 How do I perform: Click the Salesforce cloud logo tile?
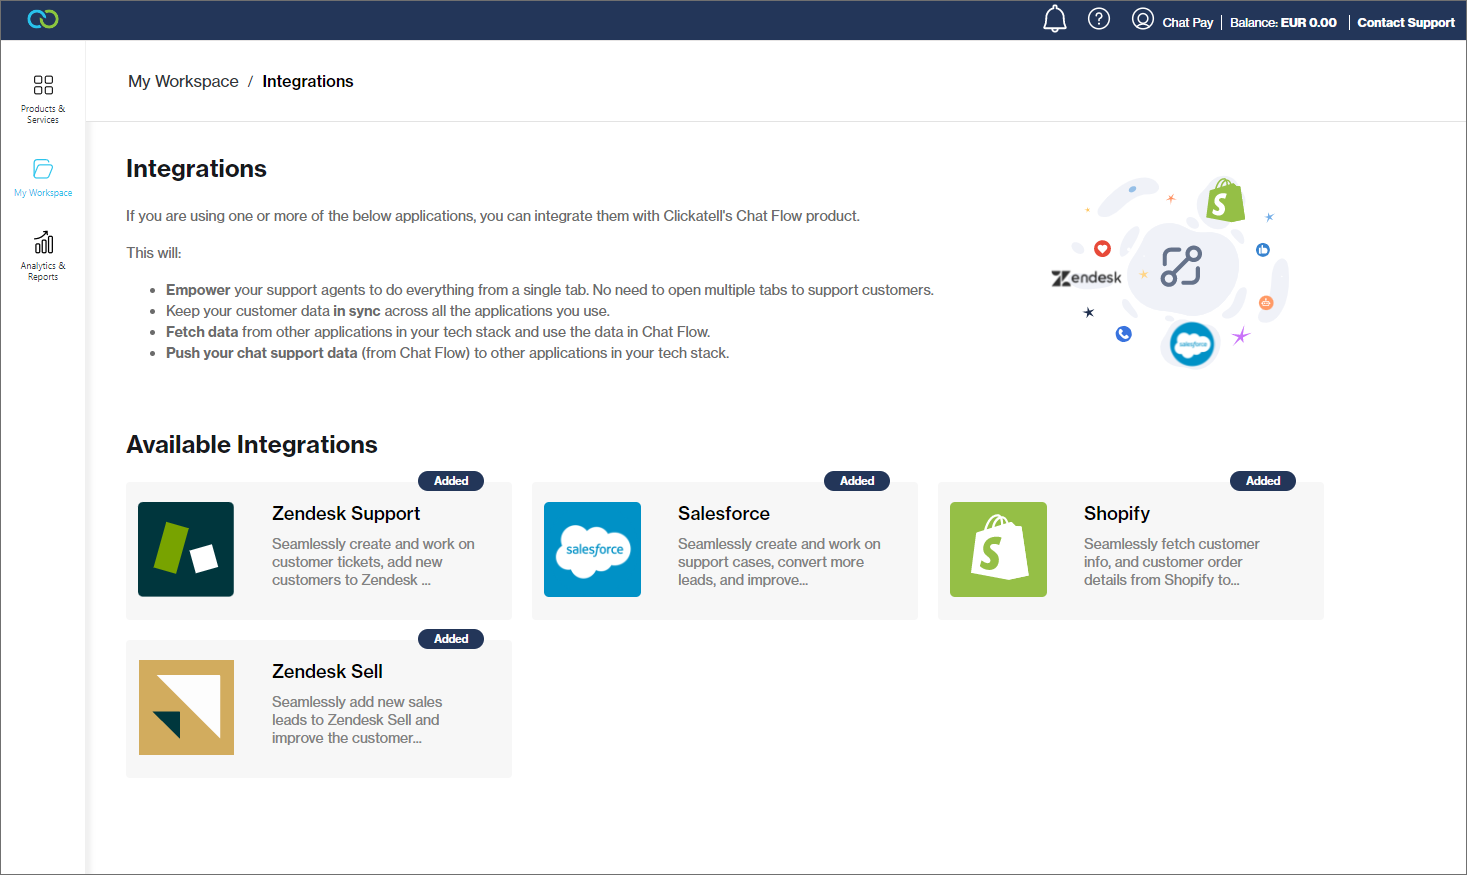click(592, 549)
